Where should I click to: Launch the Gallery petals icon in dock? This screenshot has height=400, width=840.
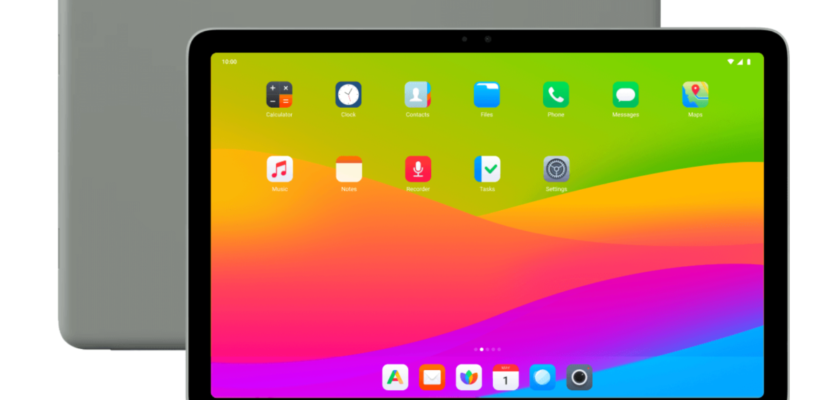coord(469,378)
